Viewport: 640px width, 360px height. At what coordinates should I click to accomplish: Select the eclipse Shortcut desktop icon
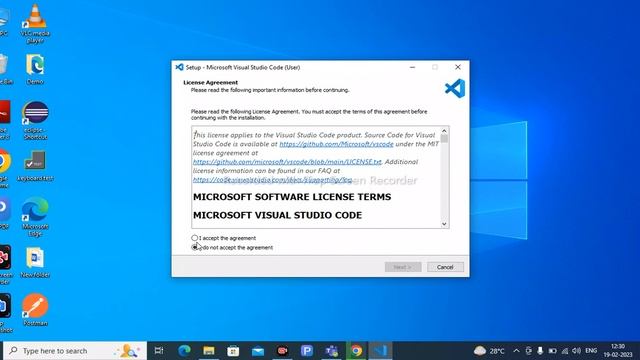click(x=36, y=120)
